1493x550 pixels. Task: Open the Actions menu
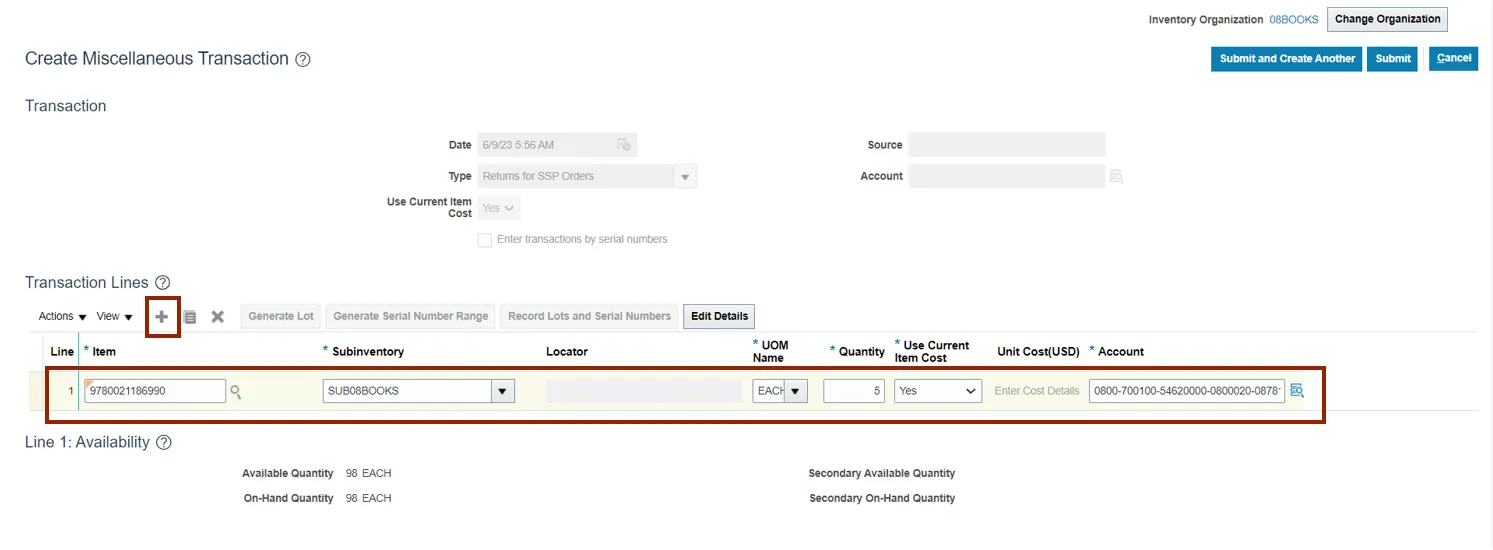pyautogui.click(x=62, y=316)
